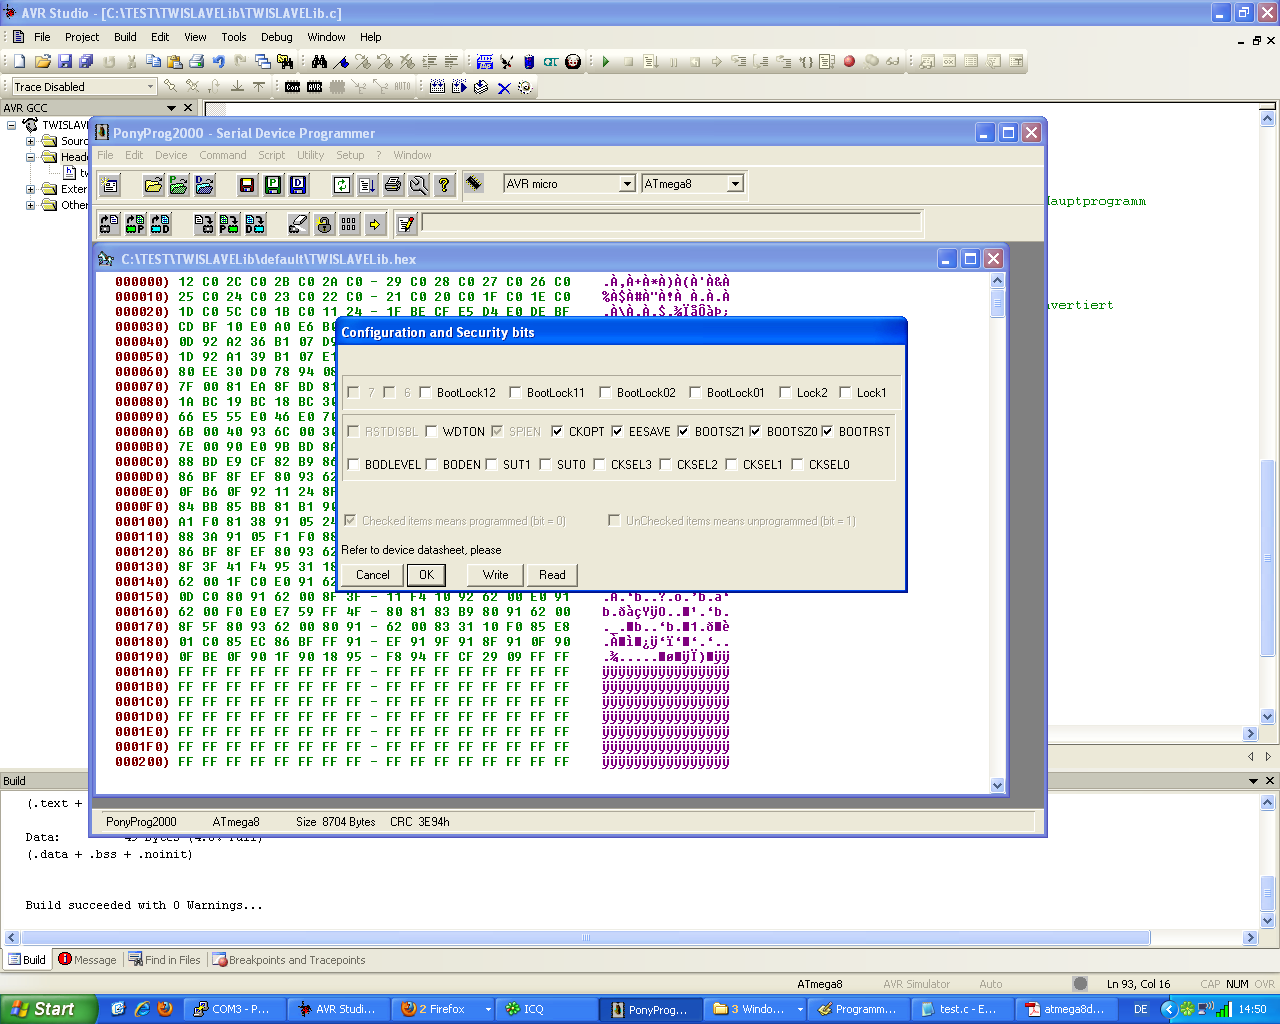Click hex window vertical scrollbar thumb
The width and height of the screenshot is (1280, 1024).
(997, 303)
